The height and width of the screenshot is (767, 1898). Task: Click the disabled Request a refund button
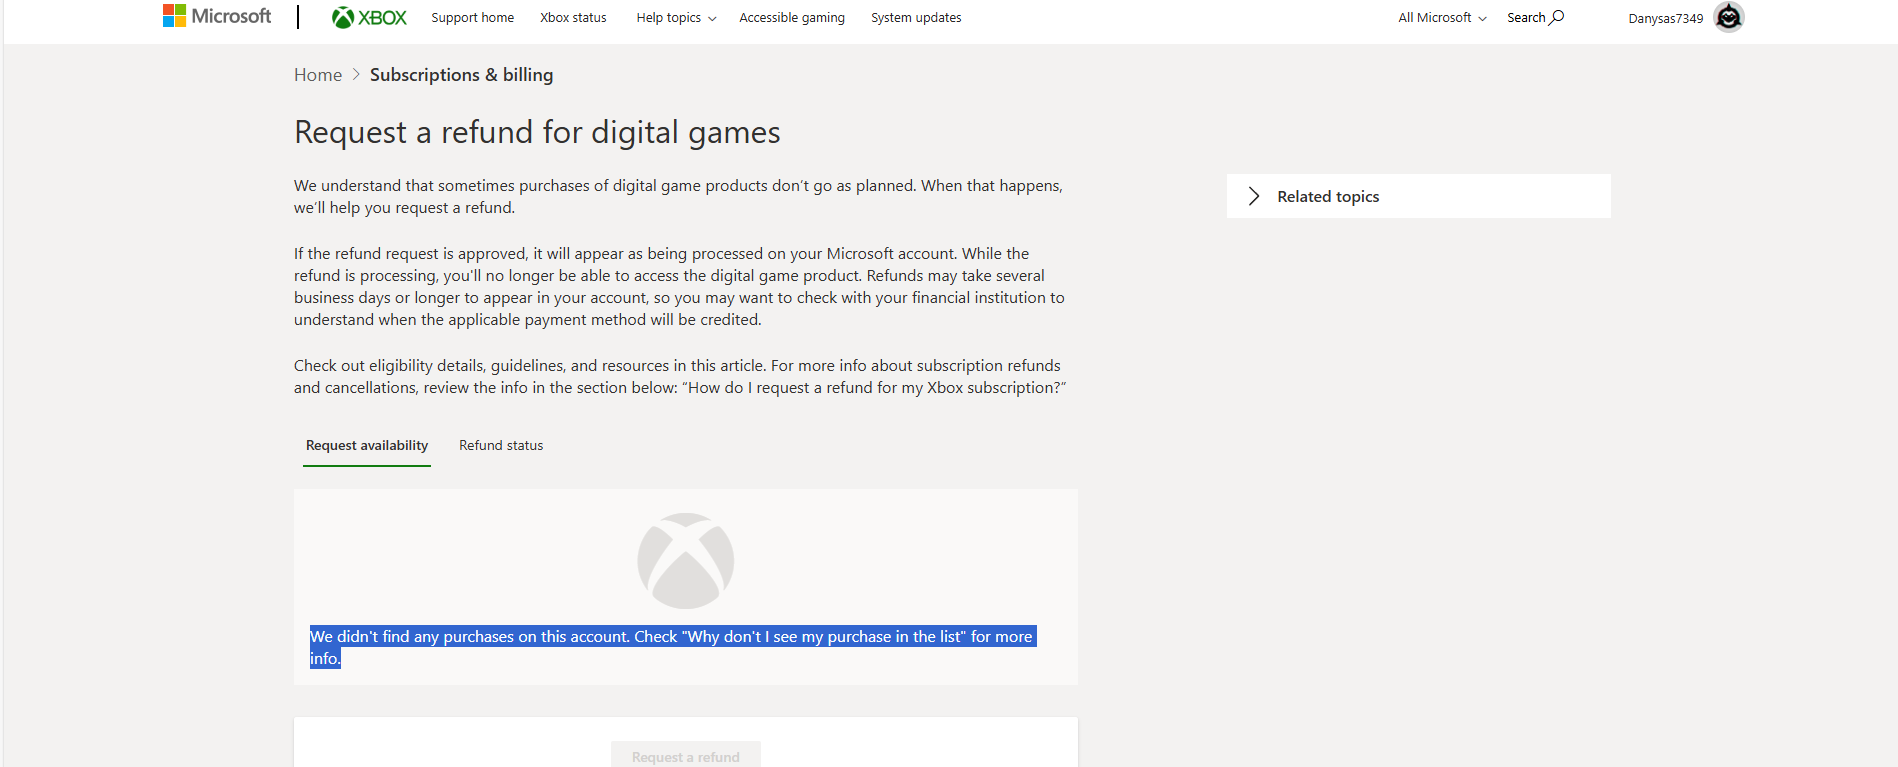tap(686, 755)
